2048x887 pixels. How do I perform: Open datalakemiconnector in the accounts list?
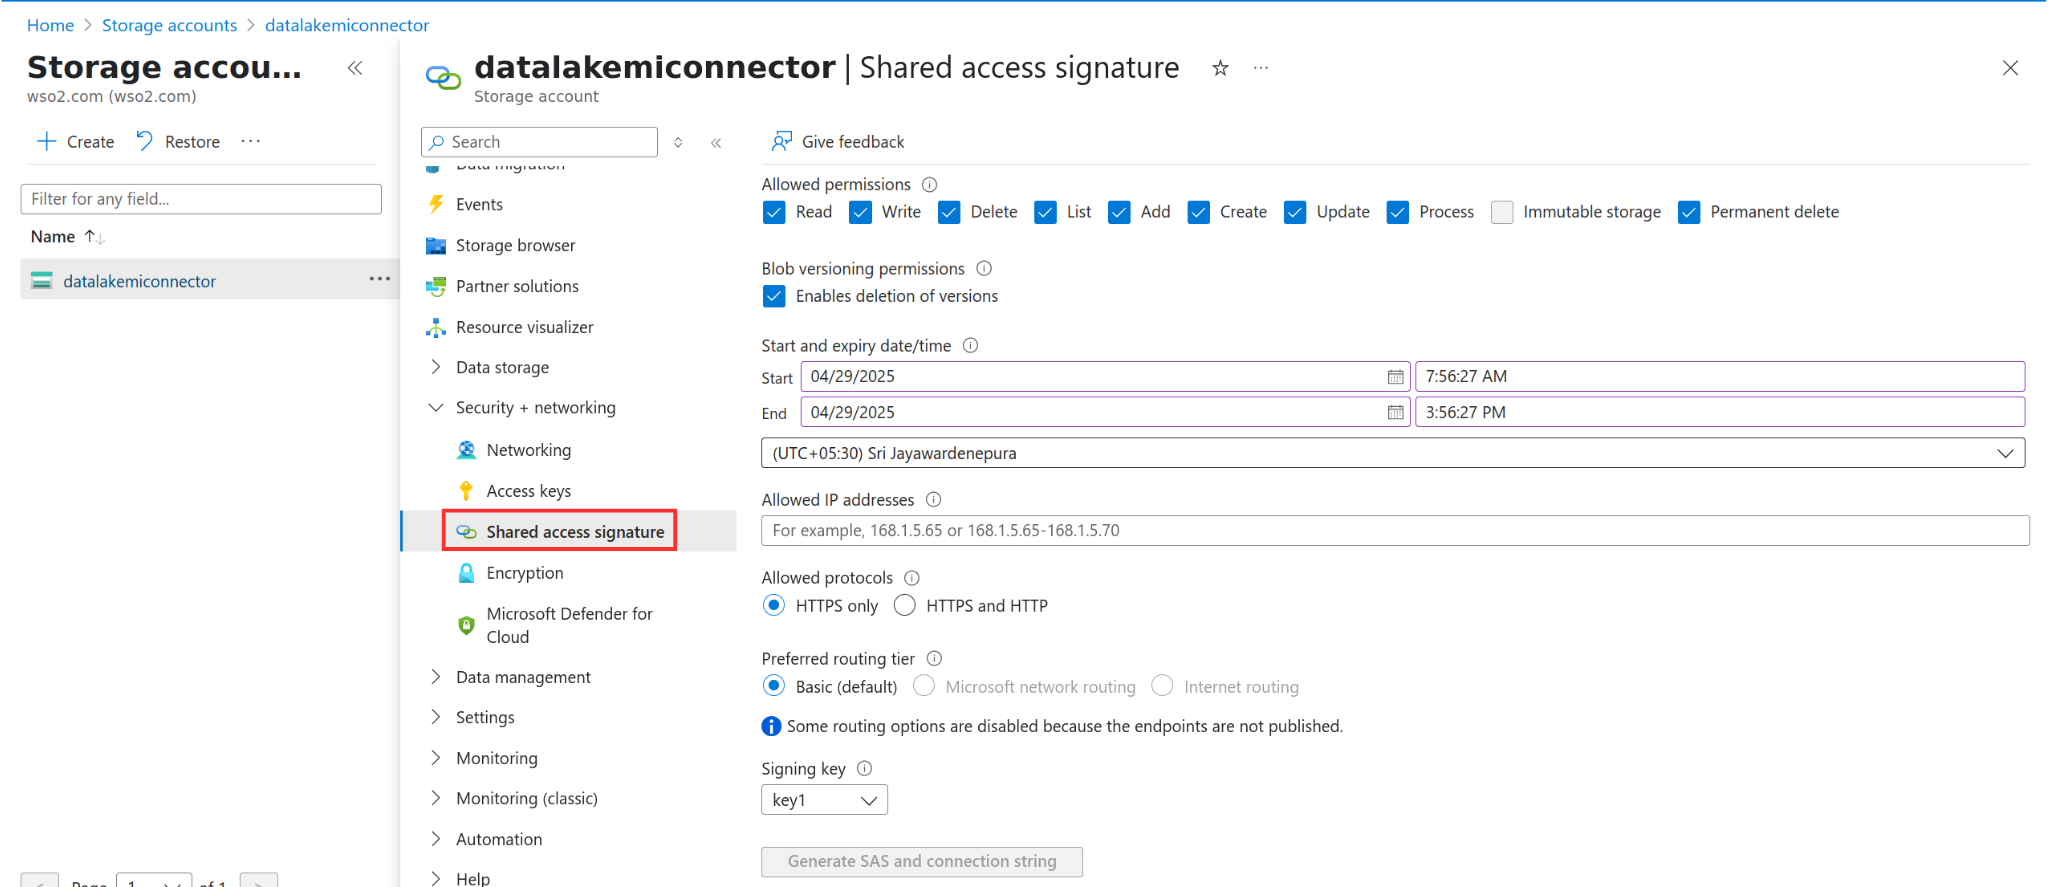139,281
